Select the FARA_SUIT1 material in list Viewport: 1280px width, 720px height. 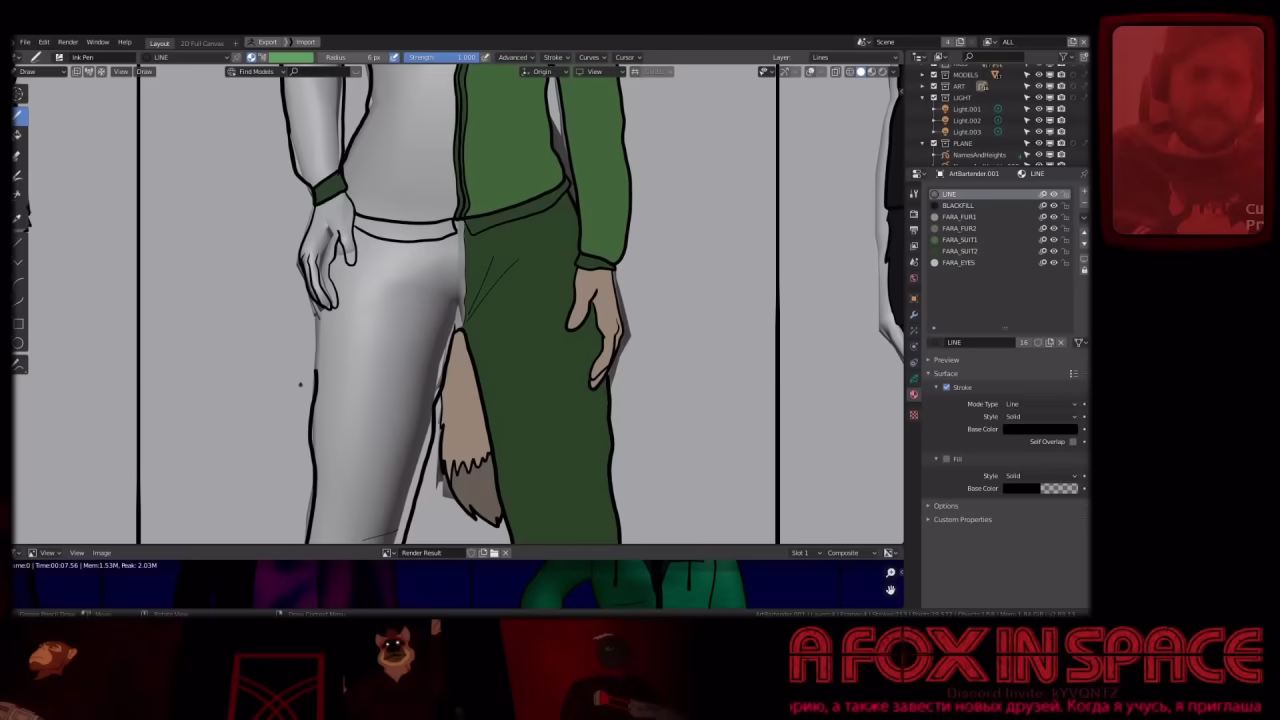[959, 240]
